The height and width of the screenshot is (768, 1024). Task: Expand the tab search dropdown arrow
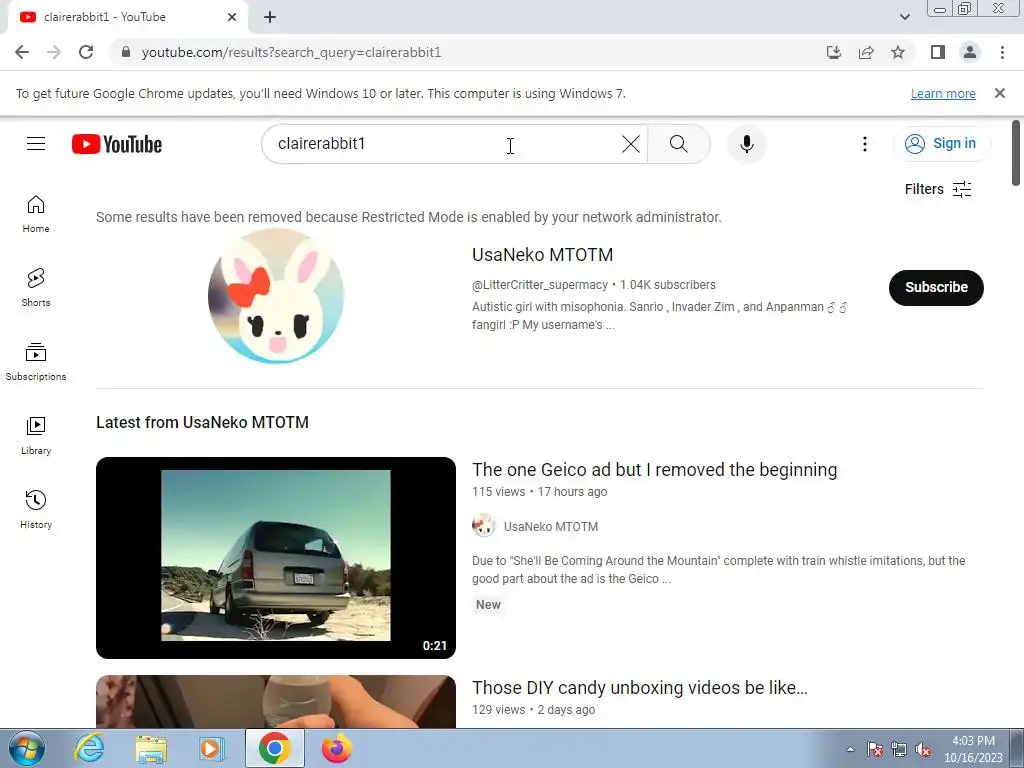pyautogui.click(x=904, y=17)
